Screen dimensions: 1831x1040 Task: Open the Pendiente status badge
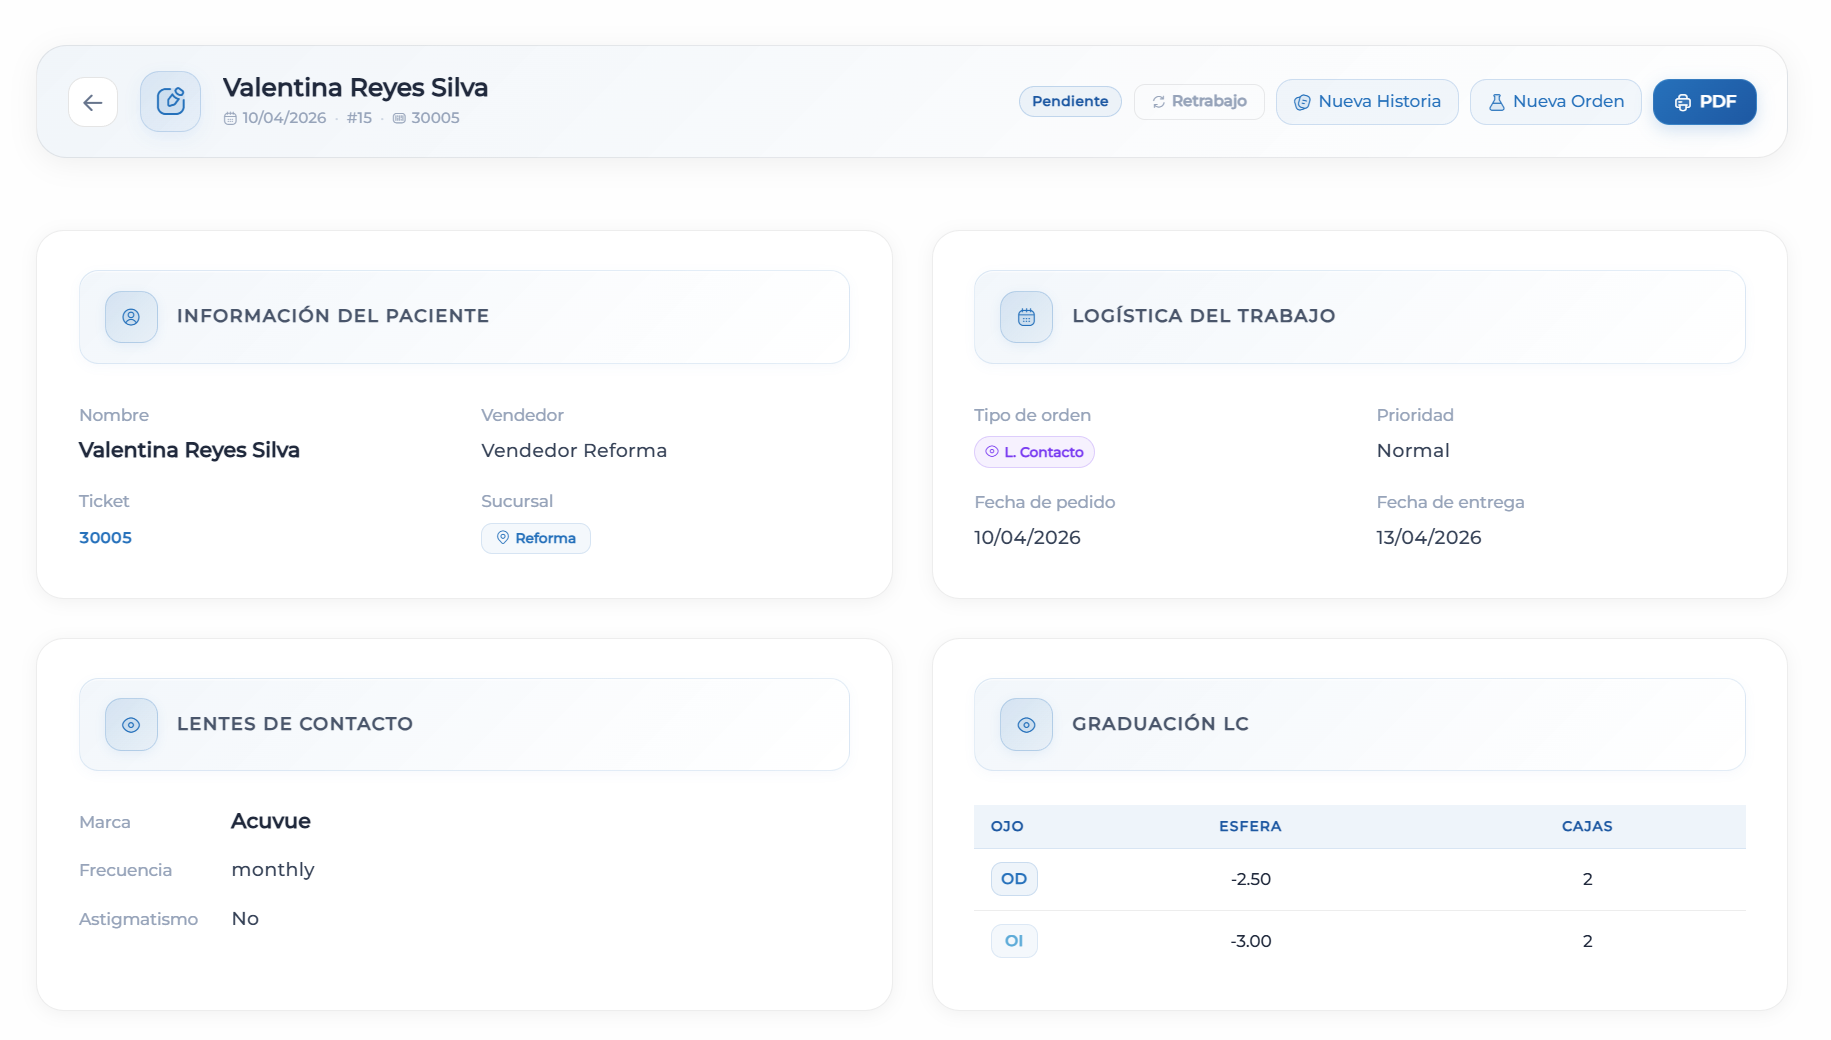click(1069, 101)
